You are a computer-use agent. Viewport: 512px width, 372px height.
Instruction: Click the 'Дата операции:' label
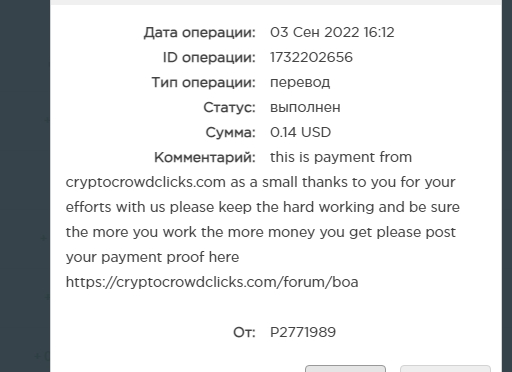pyautogui.click(x=199, y=32)
